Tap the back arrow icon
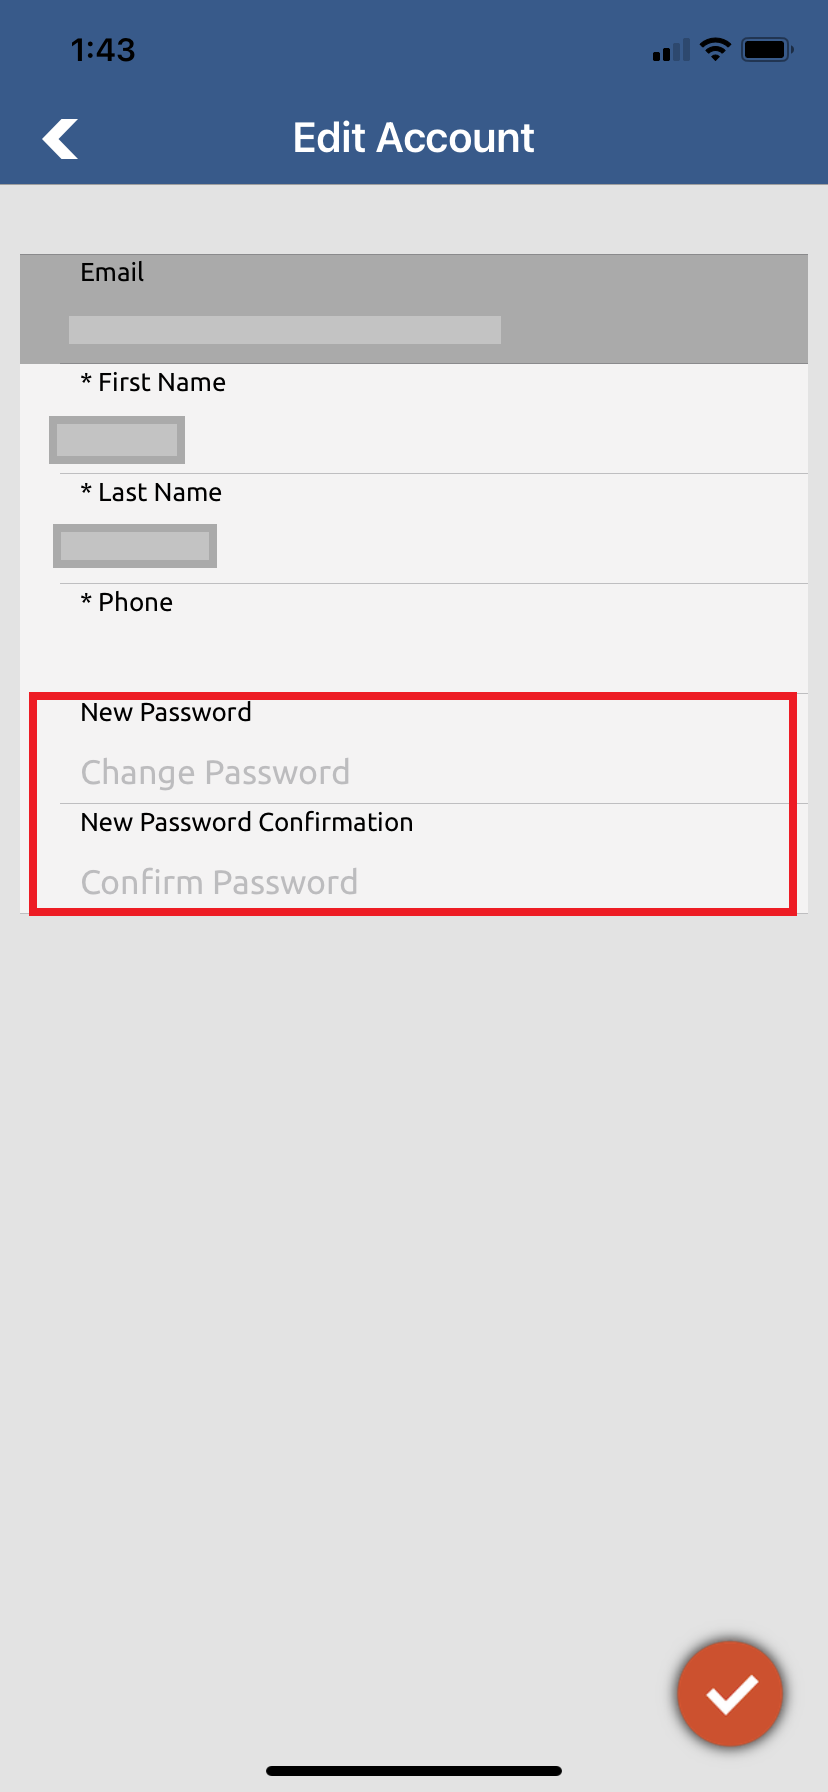Screen dimensions: 828x1792 coord(60,139)
